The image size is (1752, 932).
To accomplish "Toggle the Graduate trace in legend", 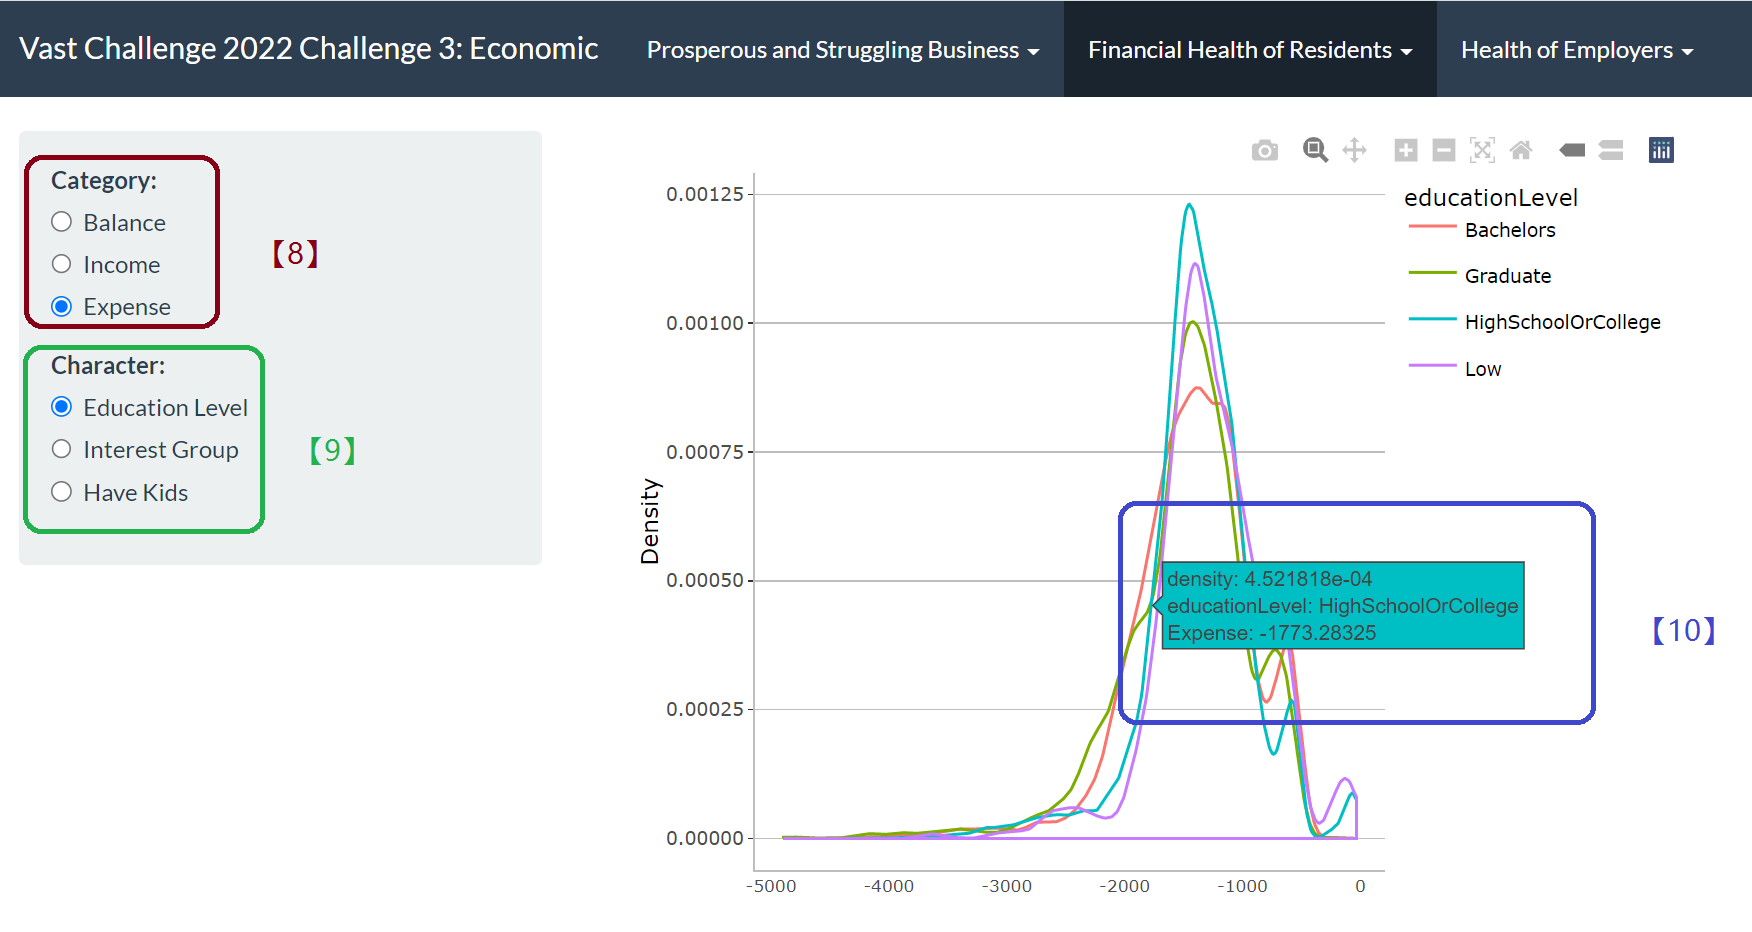I will coord(1507,276).
